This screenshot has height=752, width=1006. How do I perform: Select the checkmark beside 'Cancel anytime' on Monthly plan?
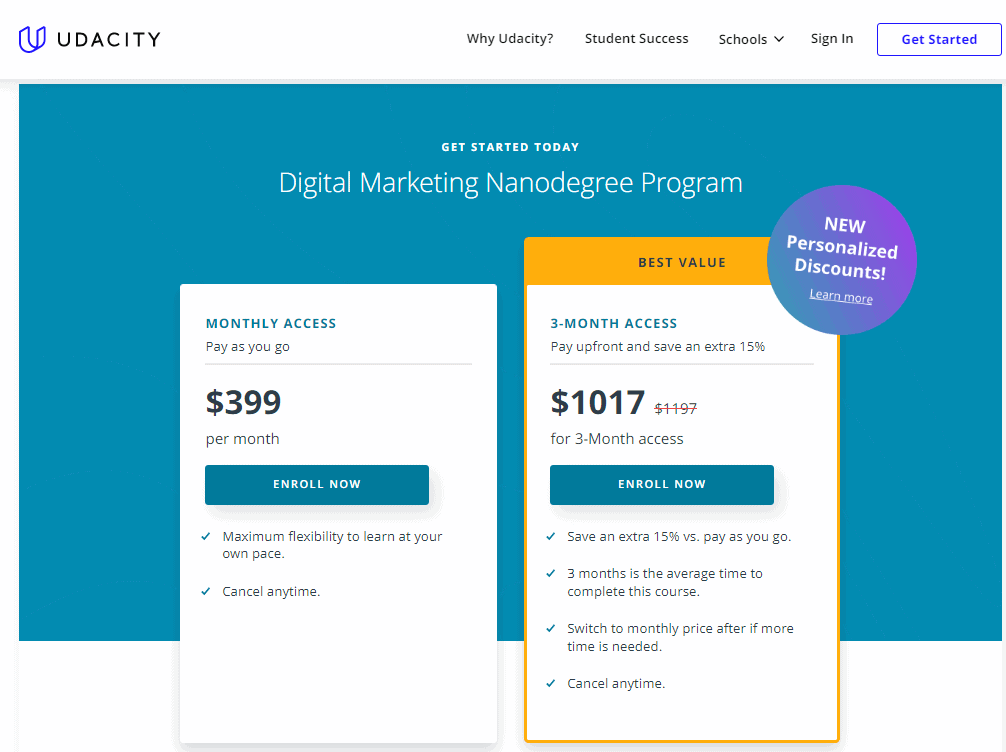click(207, 591)
